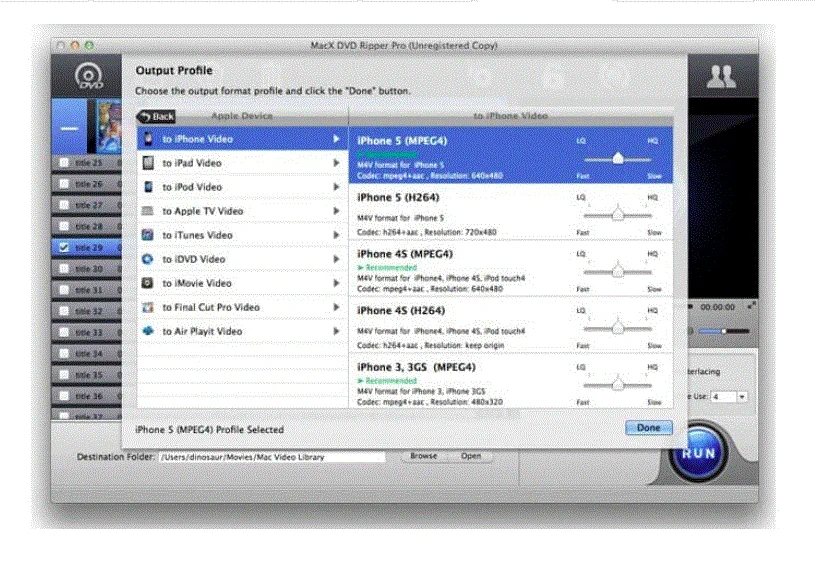Toggle the title 27 checkbox
816x566 pixels.
[64, 205]
